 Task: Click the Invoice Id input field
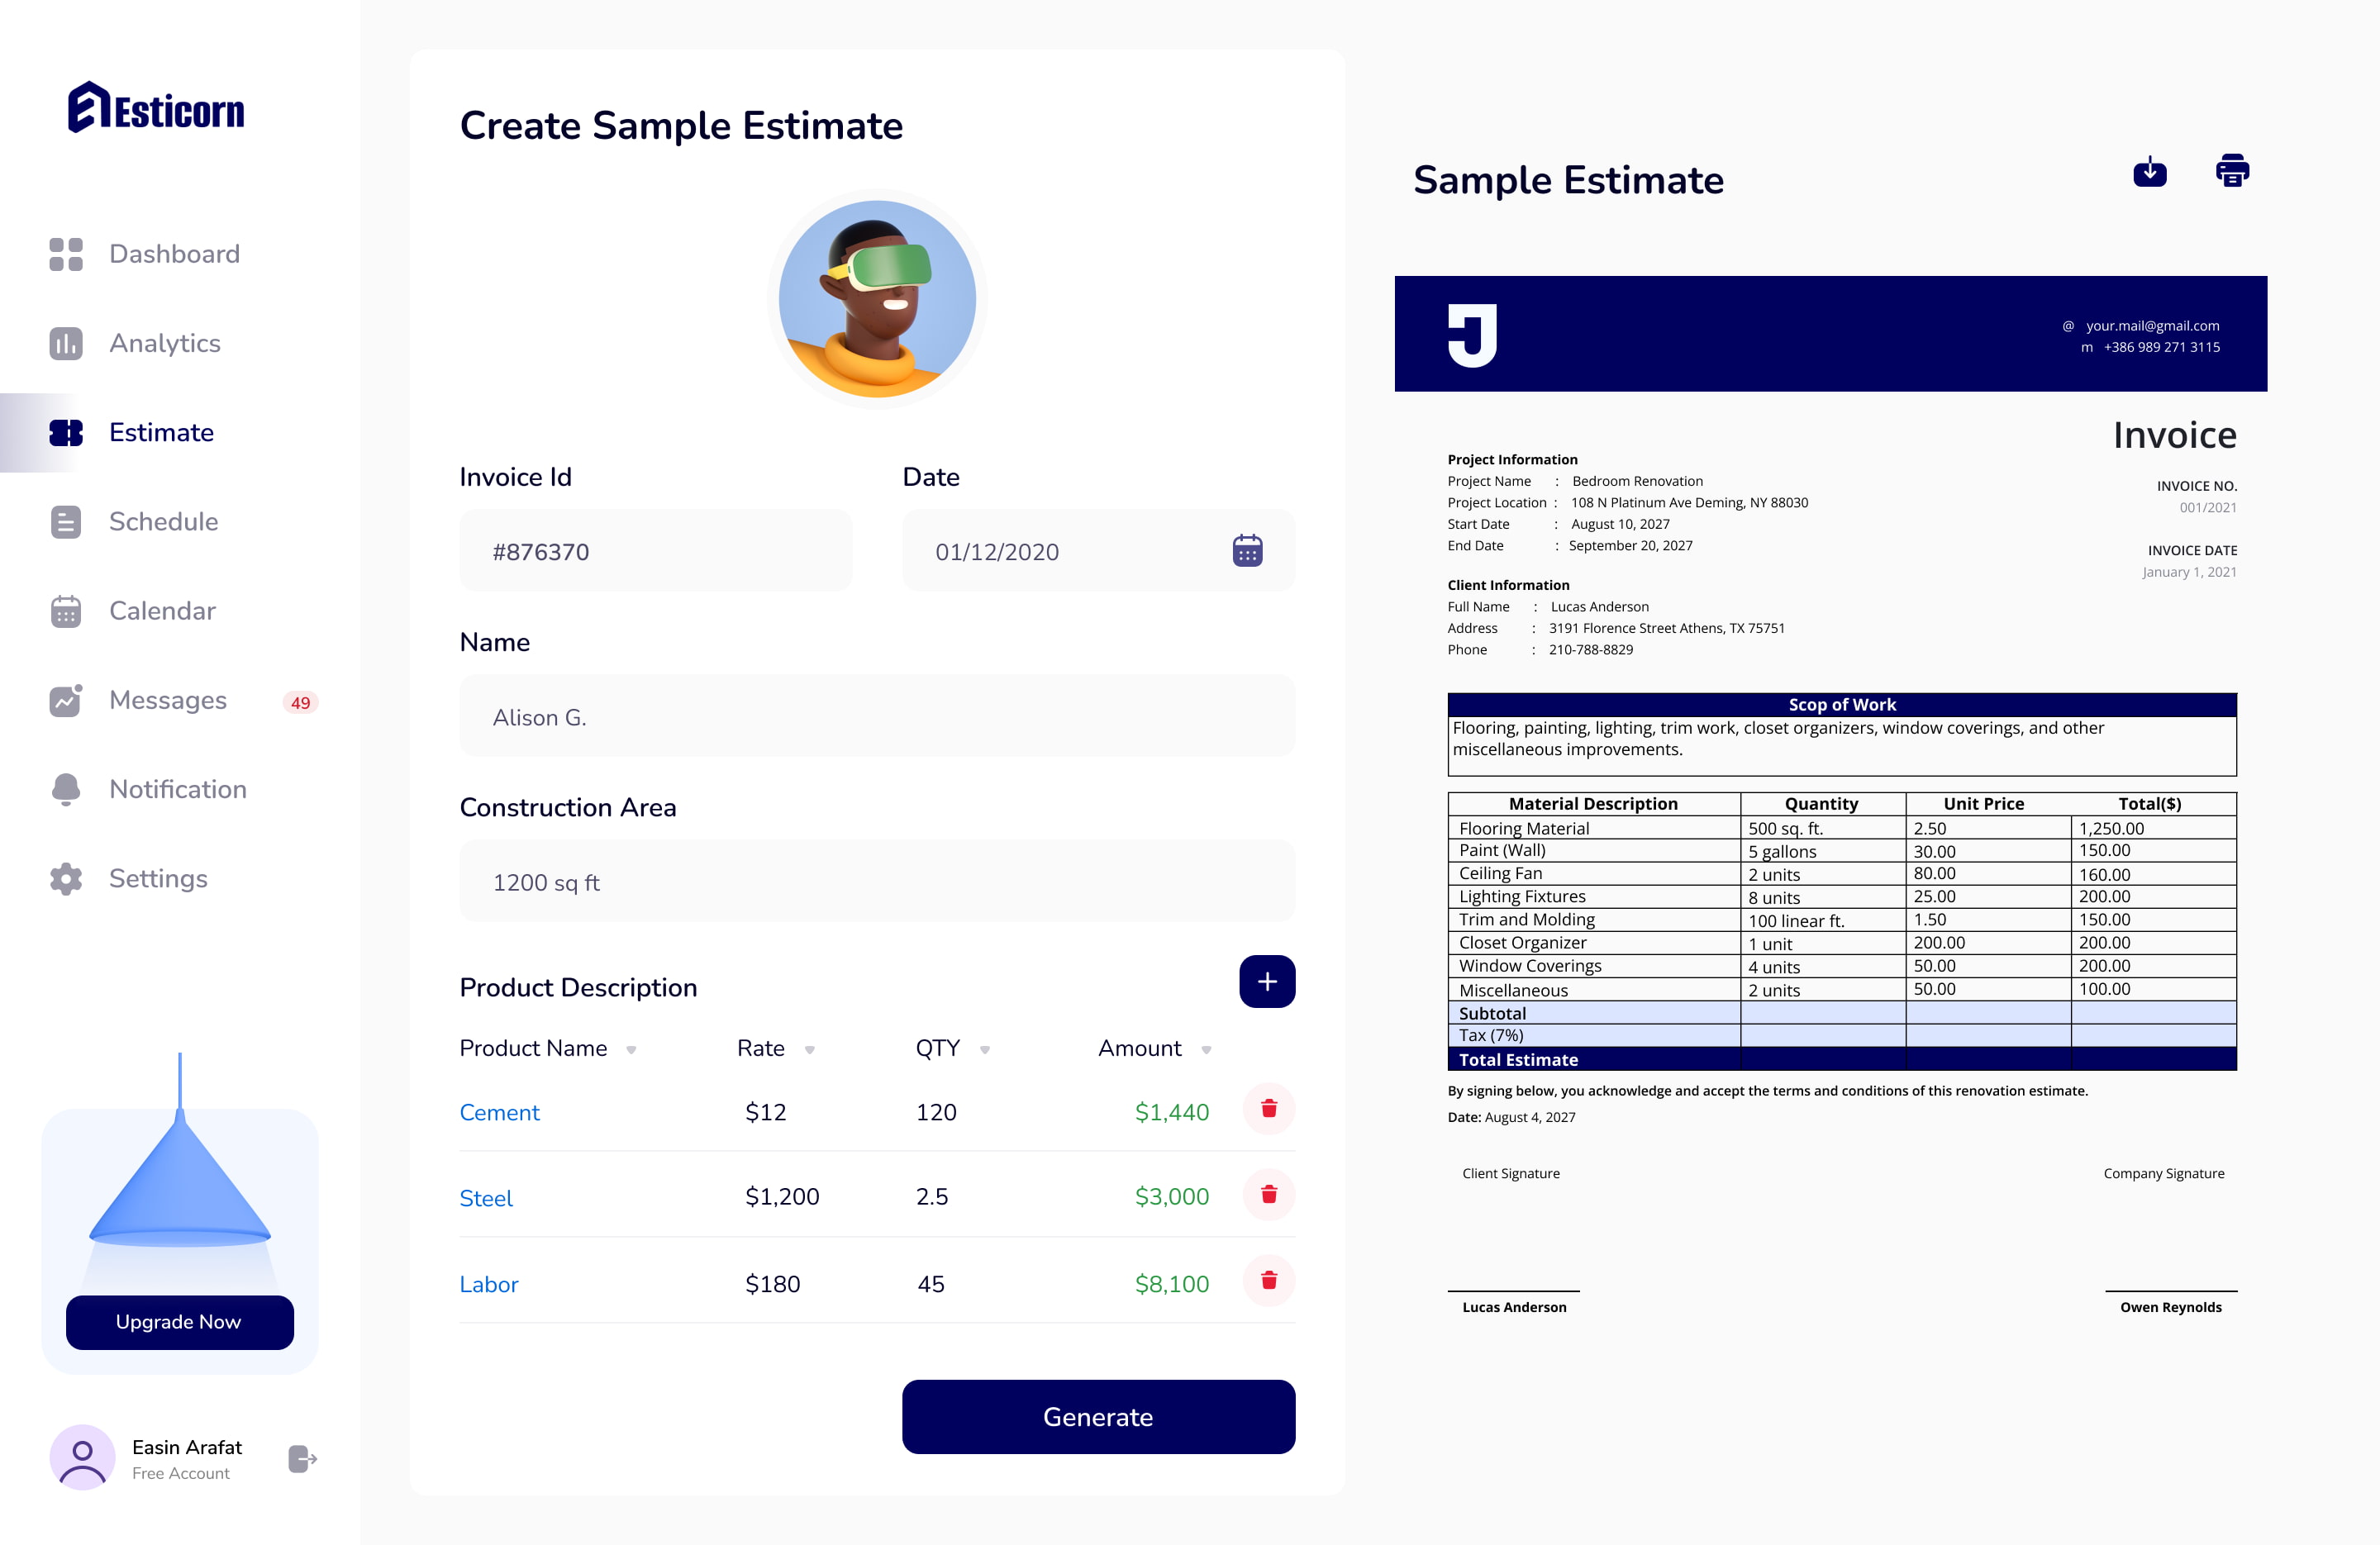[x=655, y=551]
